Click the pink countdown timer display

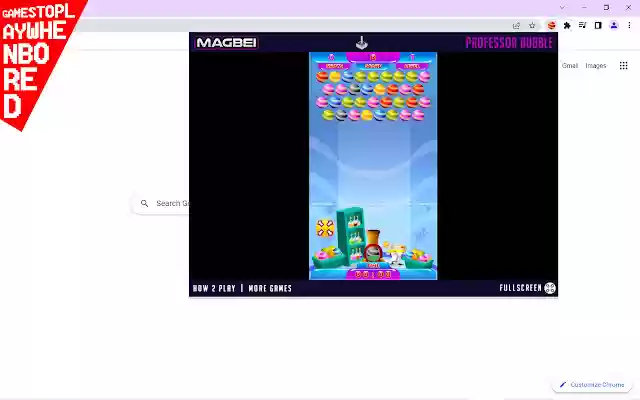(x=373, y=274)
